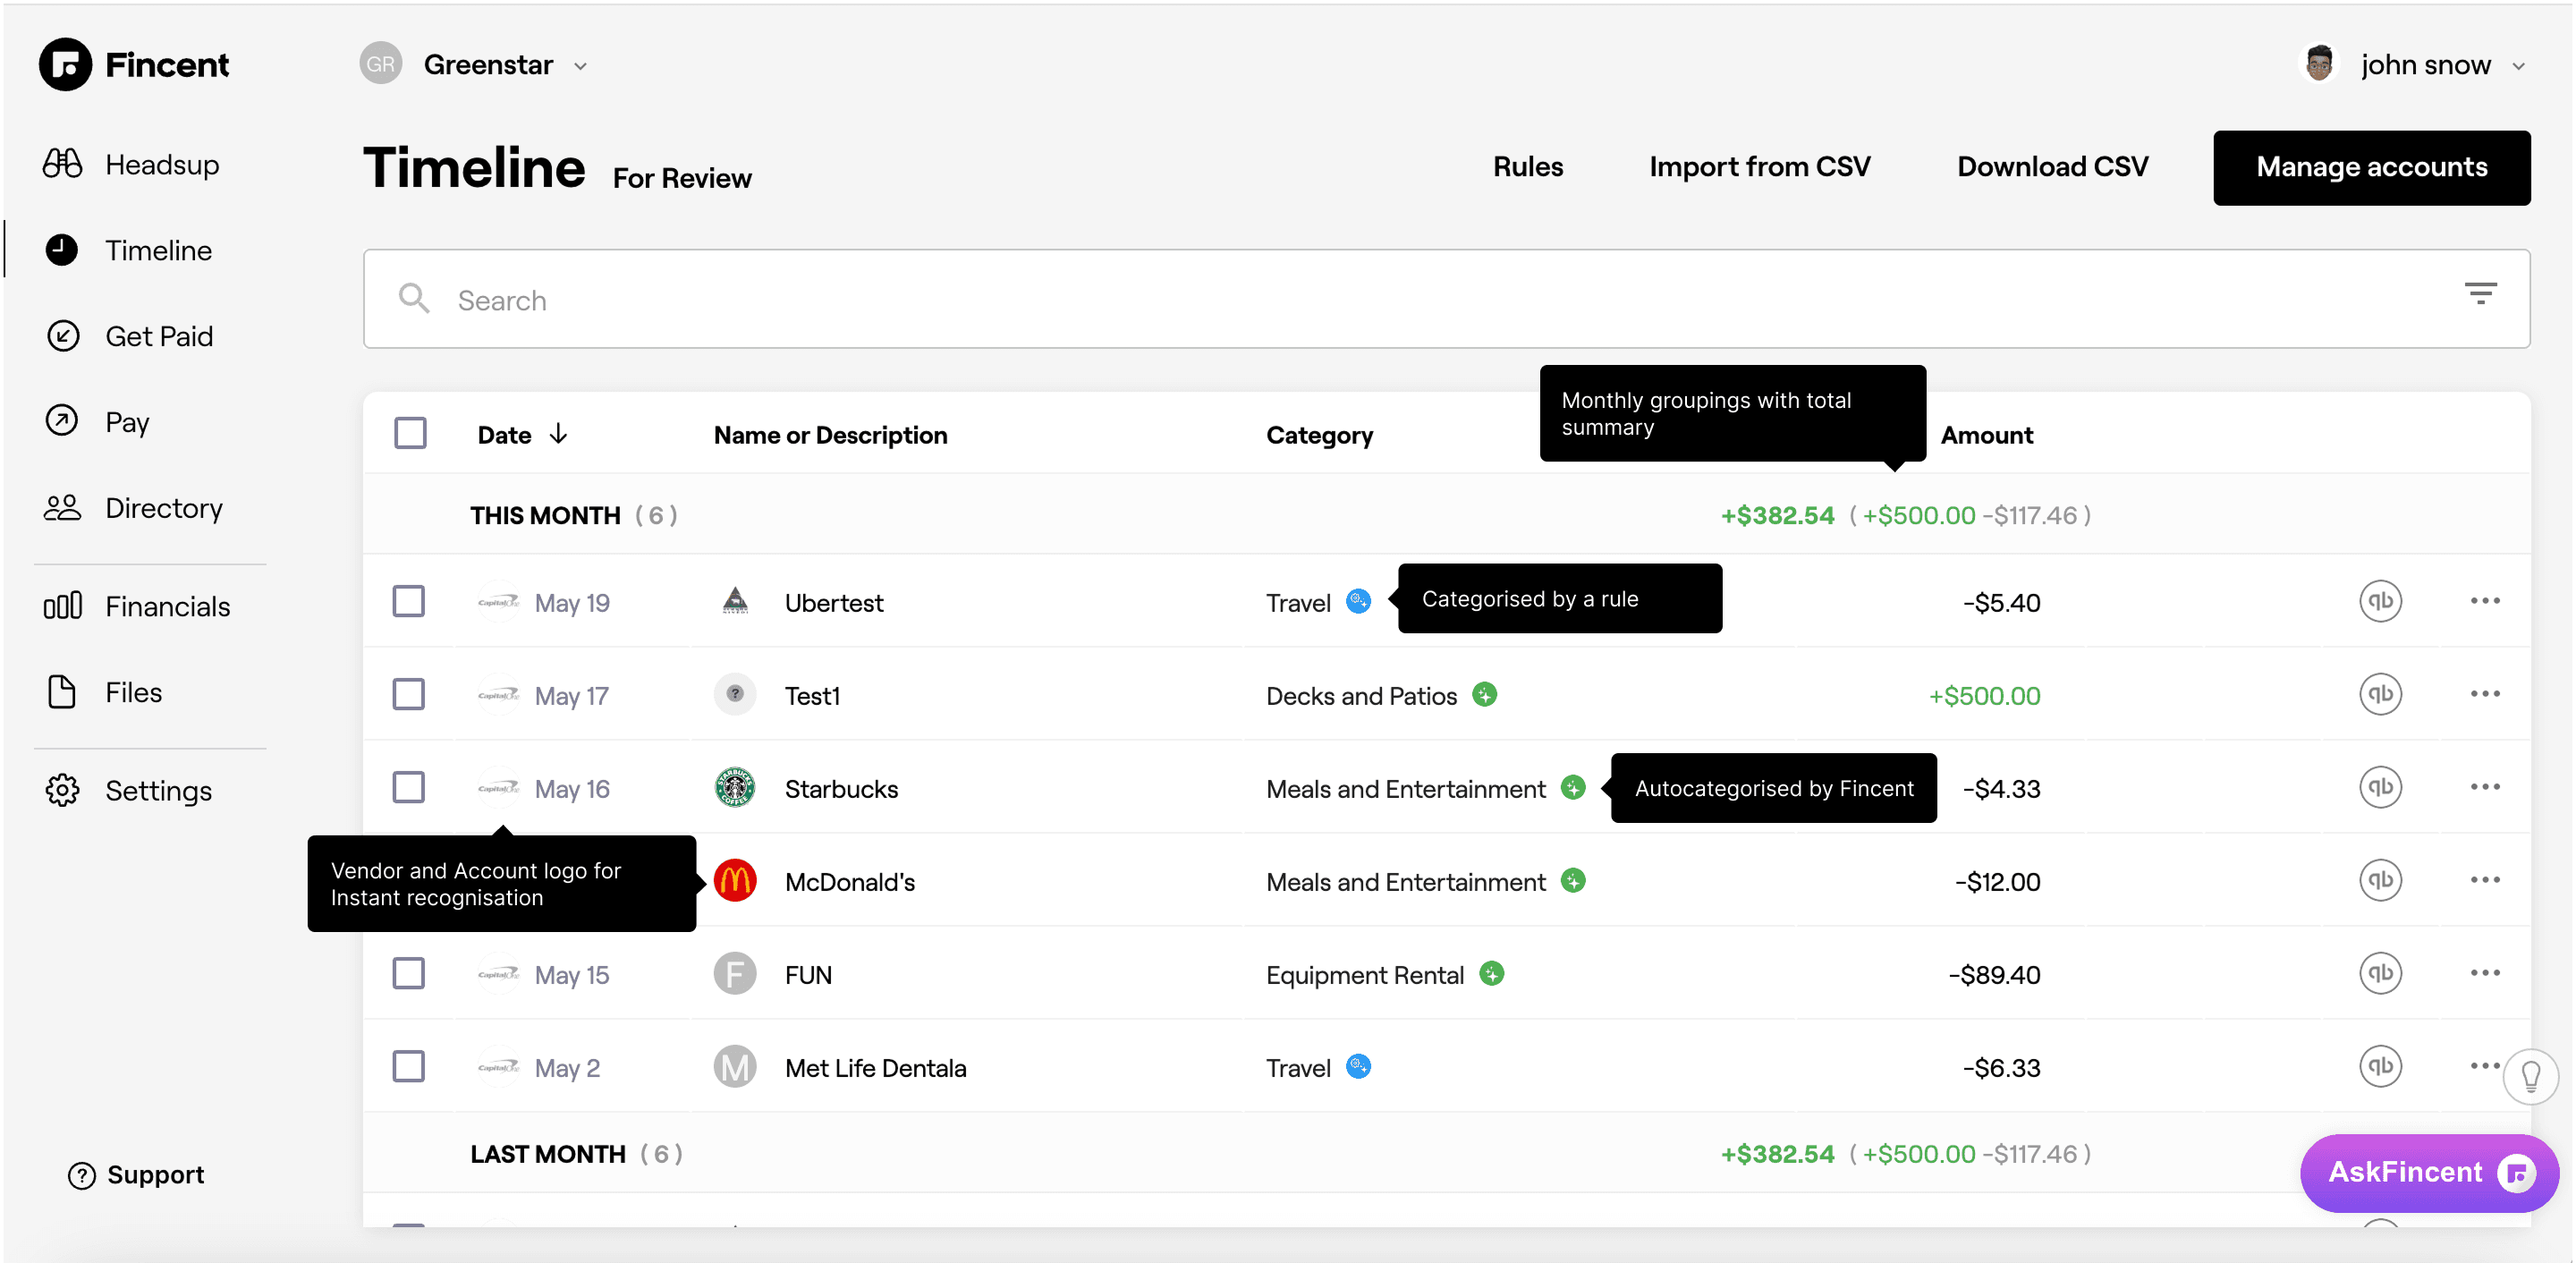
Task: Open more options for Ubertest row
Action: coord(2485,601)
